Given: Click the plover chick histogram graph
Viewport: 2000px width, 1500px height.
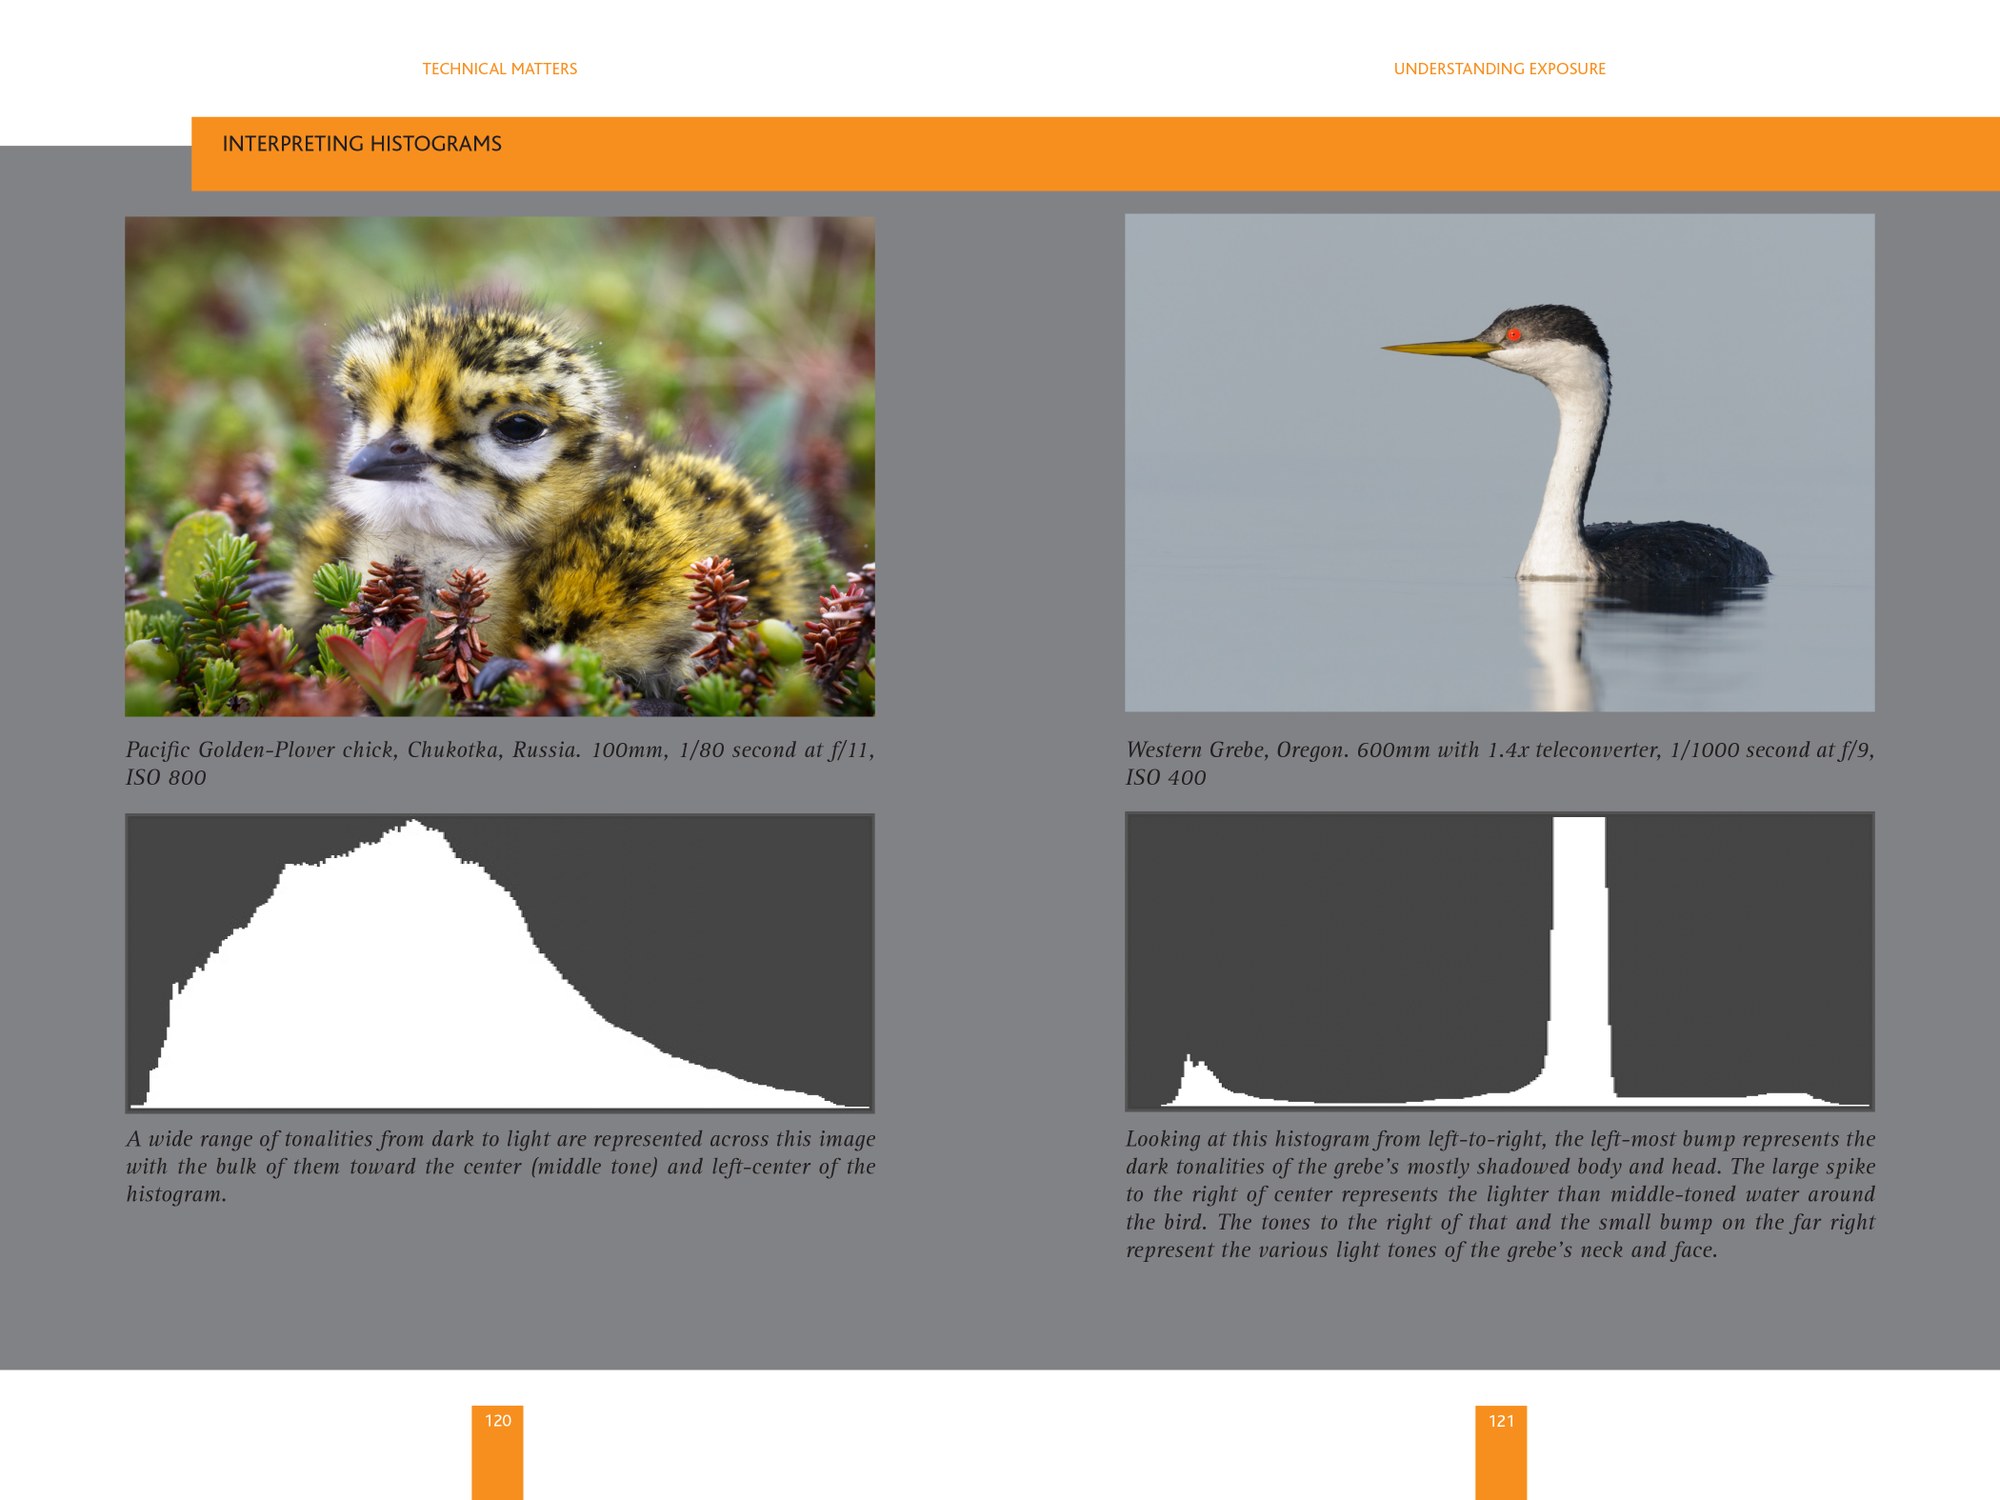Looking at the screenshot, I should [x=499, y=962].
